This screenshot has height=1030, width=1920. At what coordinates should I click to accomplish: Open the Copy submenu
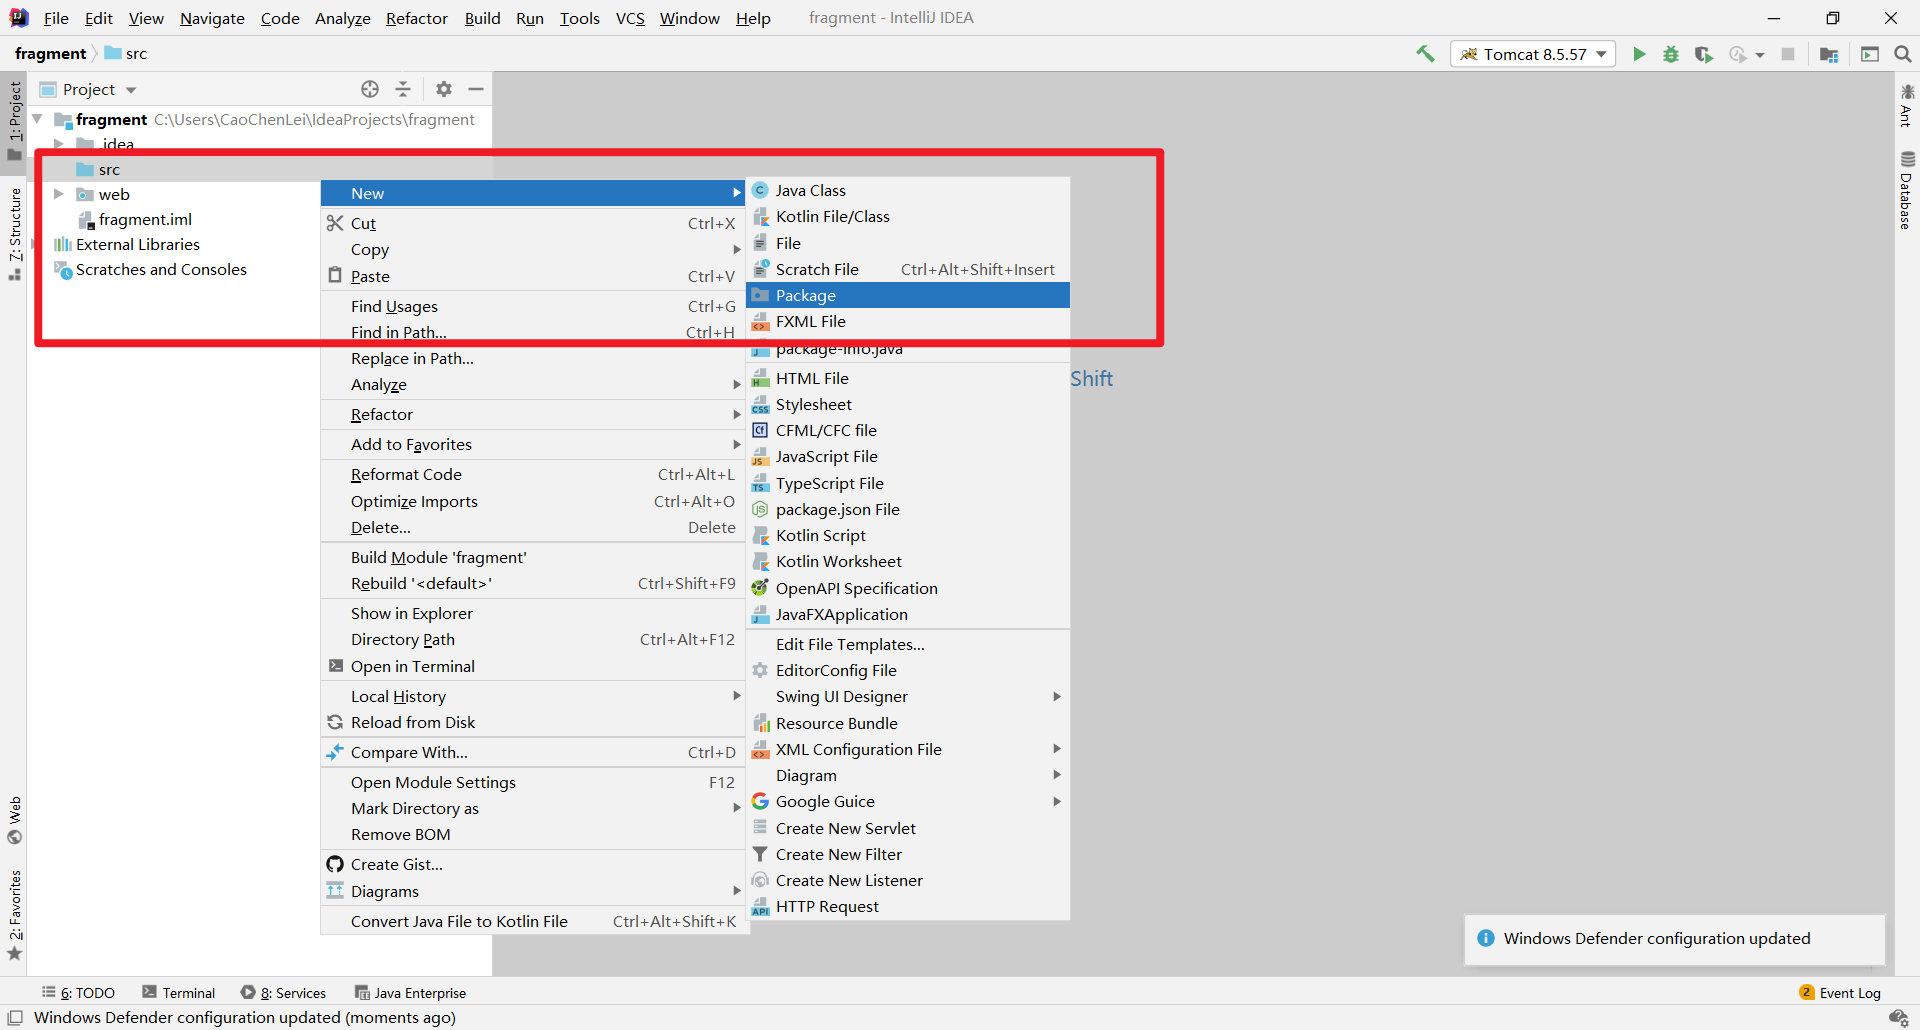(533, 250)
